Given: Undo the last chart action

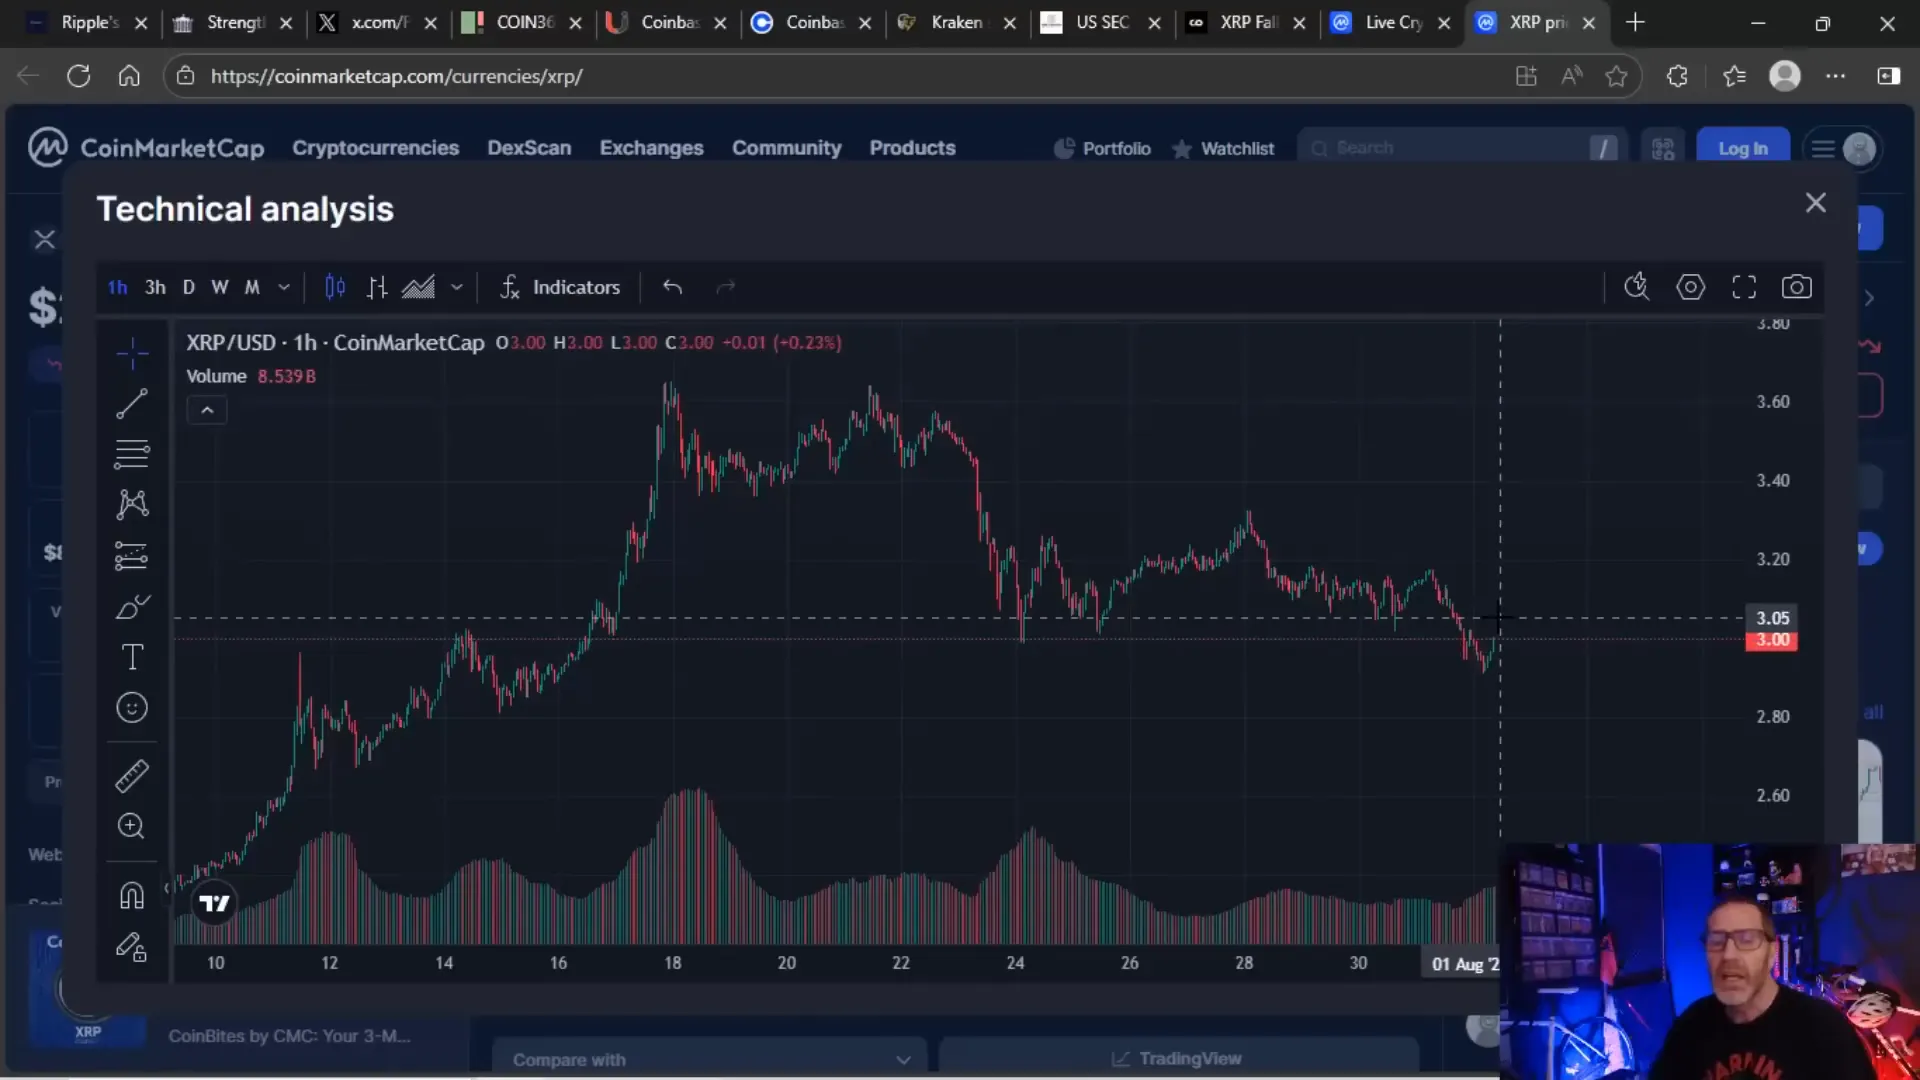Looking at the screenshot, I should [x=672, y=288].
